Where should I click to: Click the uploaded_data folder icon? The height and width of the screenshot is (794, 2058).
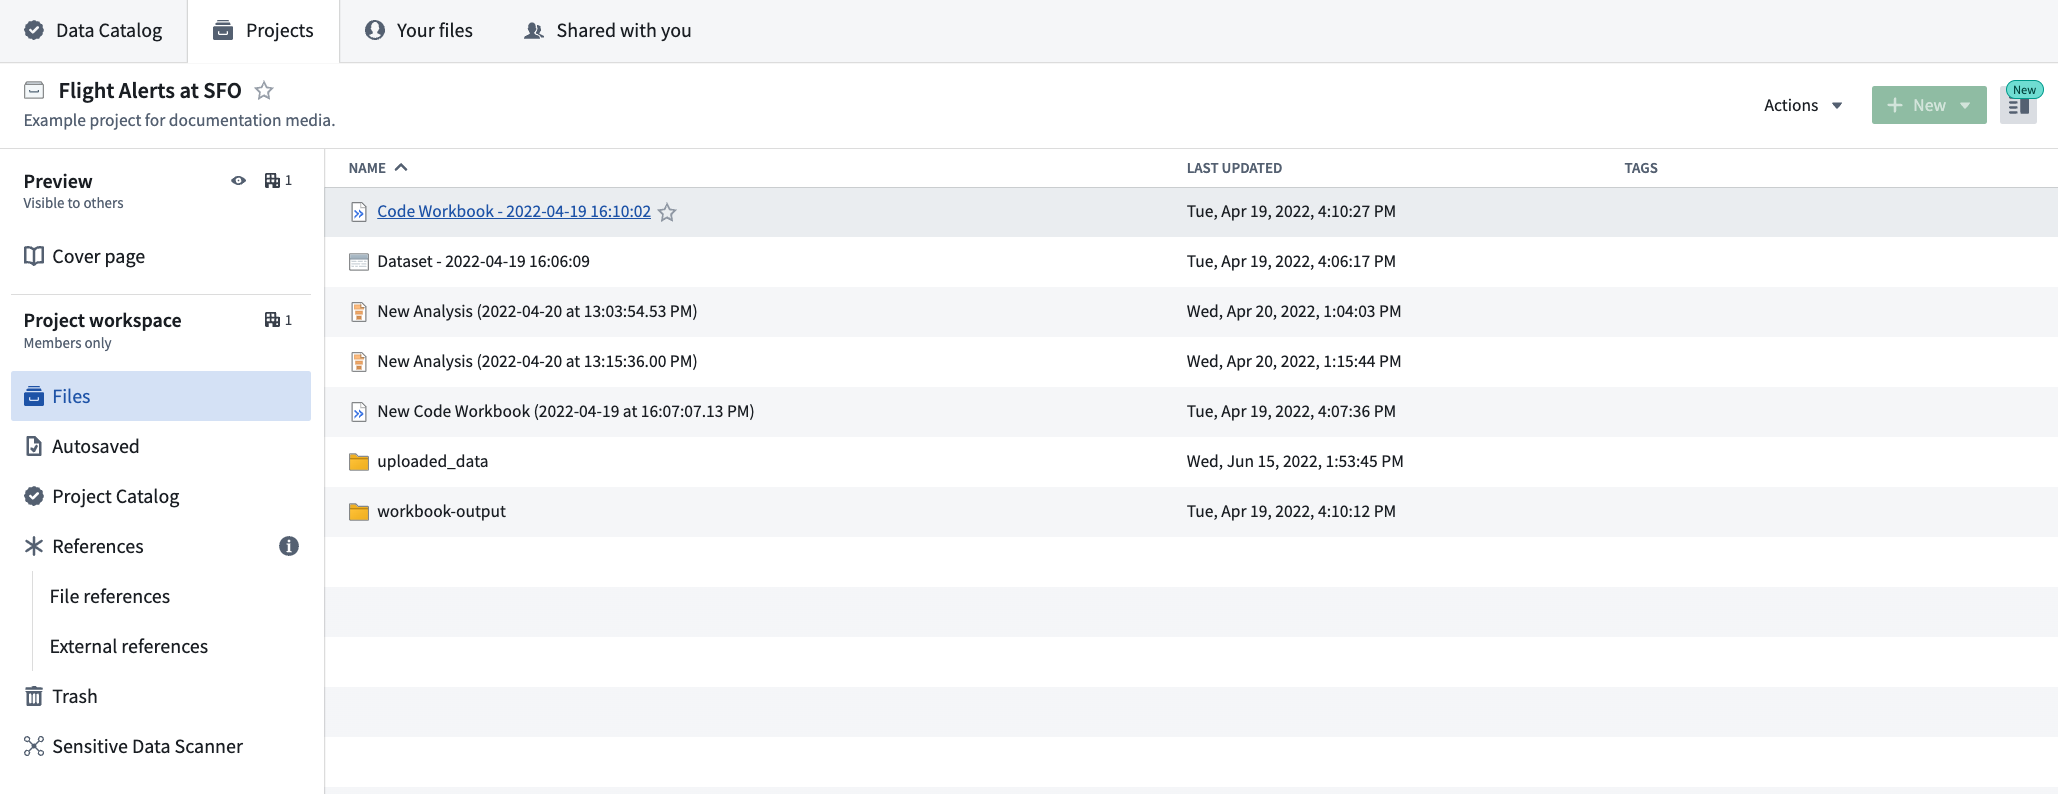[x=359, y=461]
